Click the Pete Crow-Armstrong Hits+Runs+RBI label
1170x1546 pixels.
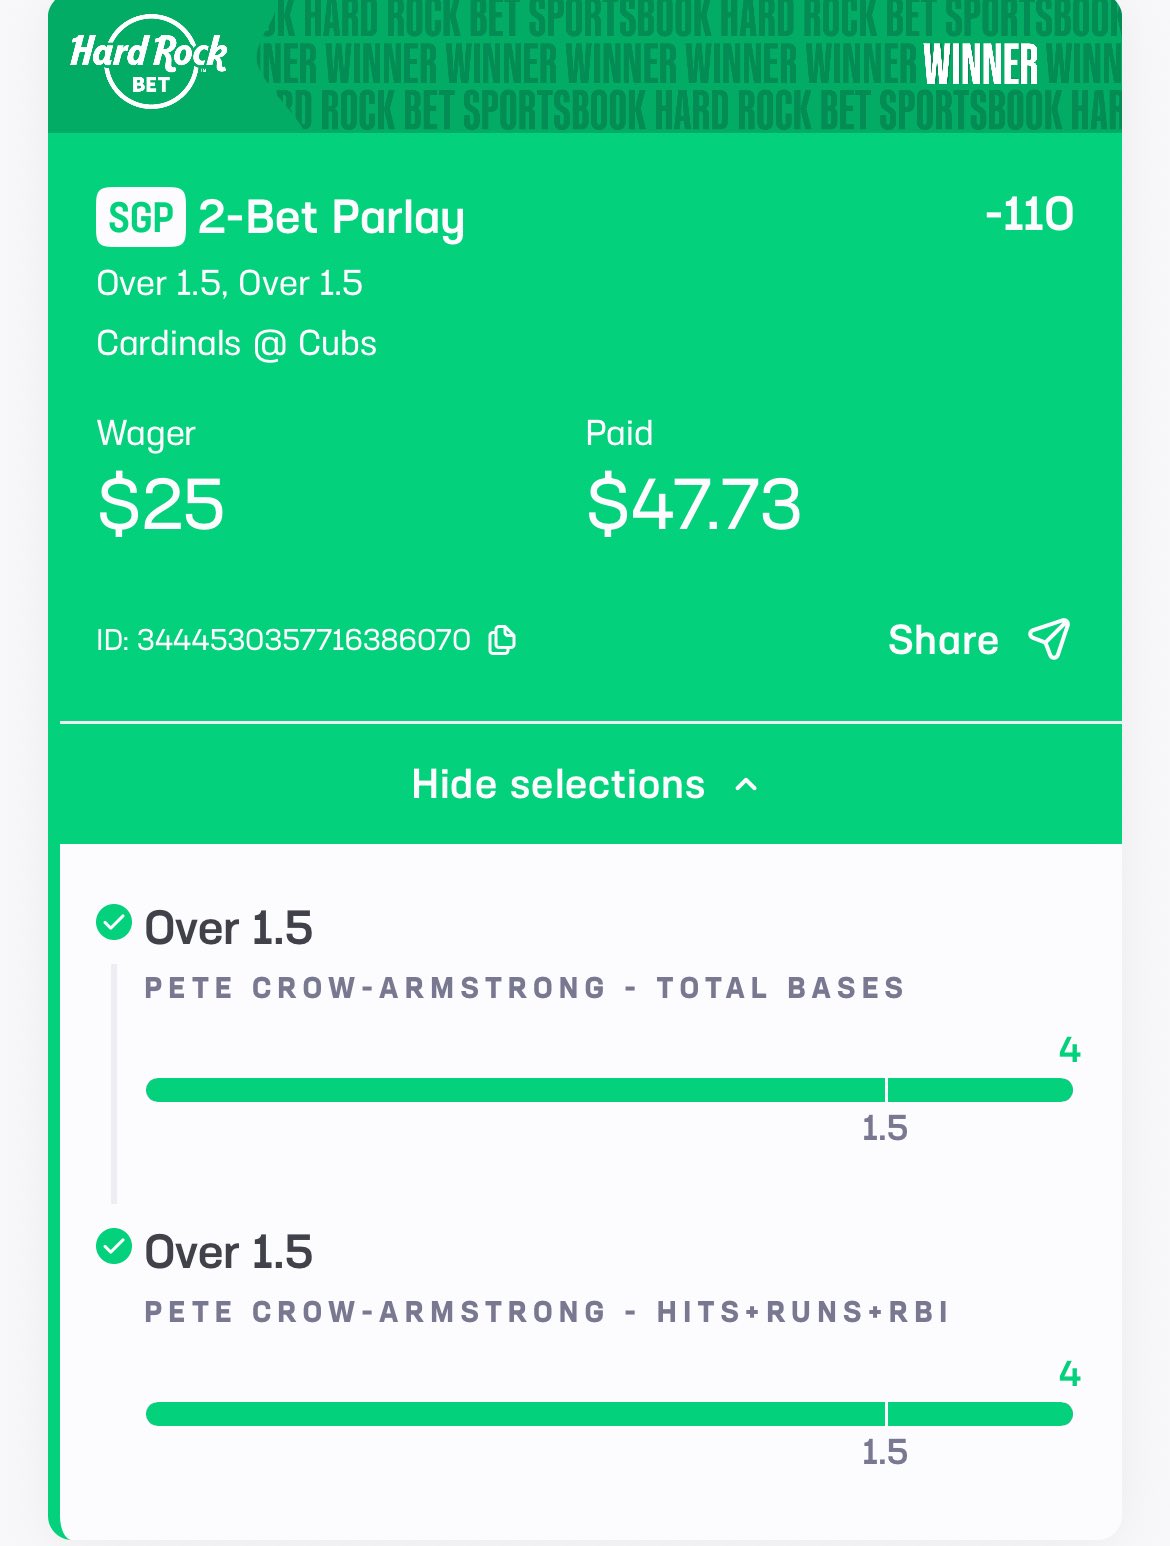coord(546,1312)
